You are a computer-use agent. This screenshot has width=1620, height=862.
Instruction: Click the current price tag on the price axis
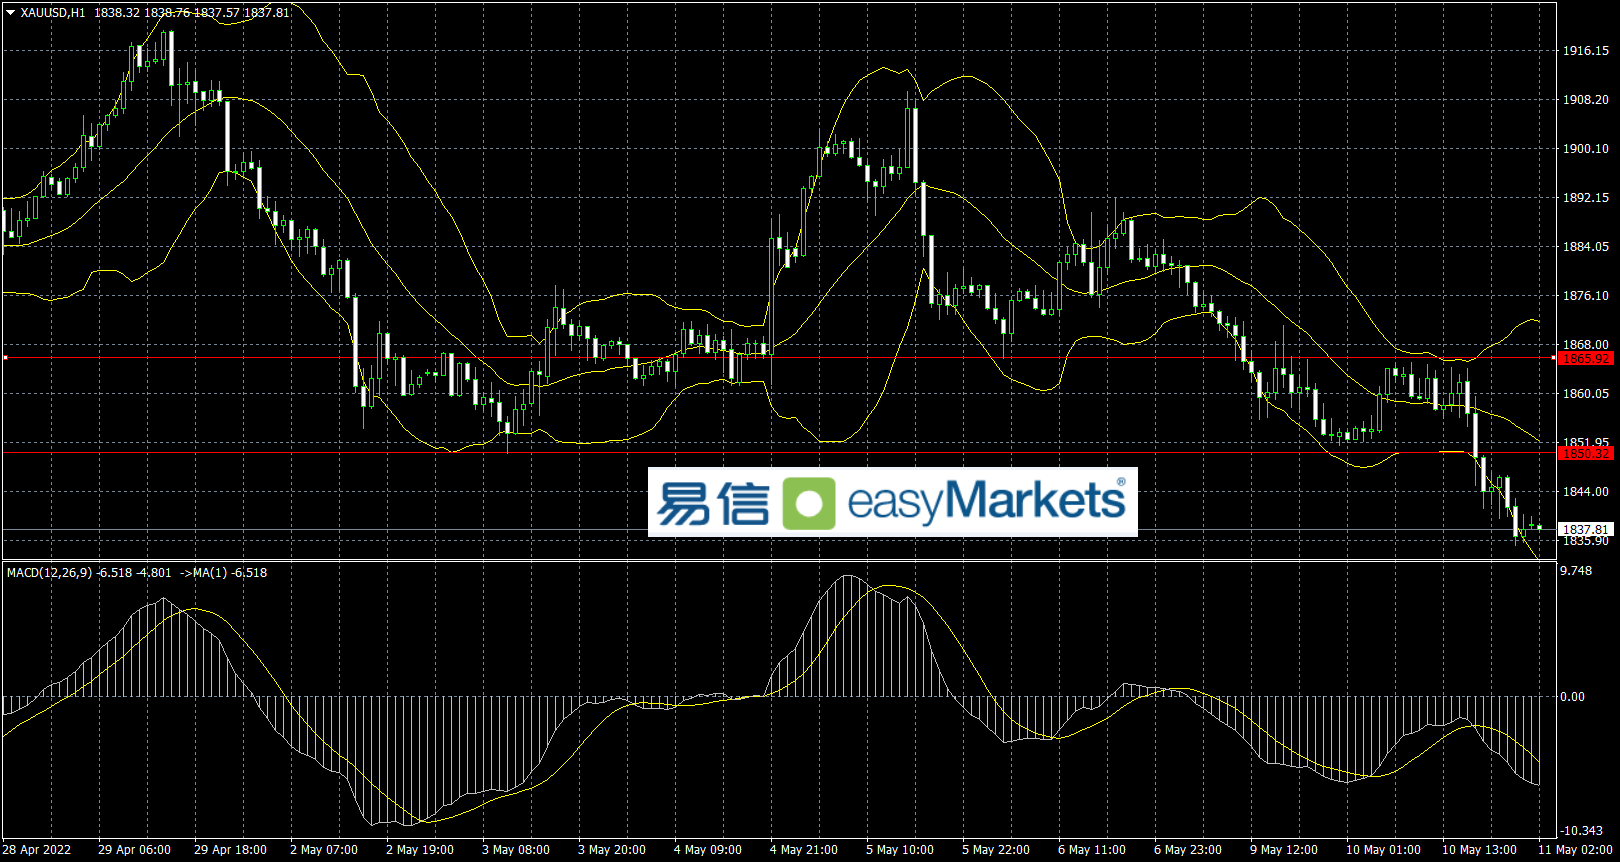click(1586, 529)
